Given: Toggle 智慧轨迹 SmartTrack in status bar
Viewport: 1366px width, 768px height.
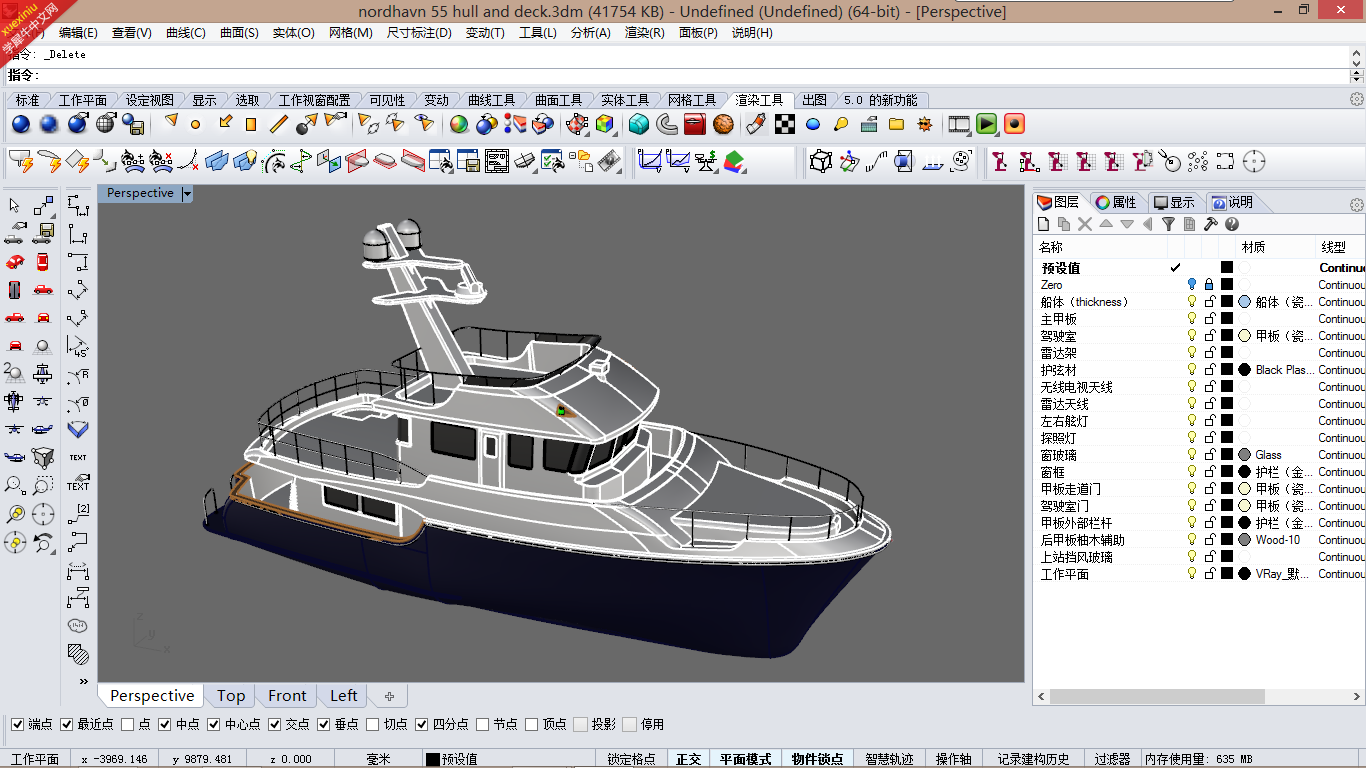Looking at the screenshot, I should pyautogui.click(x=889, y=759).
